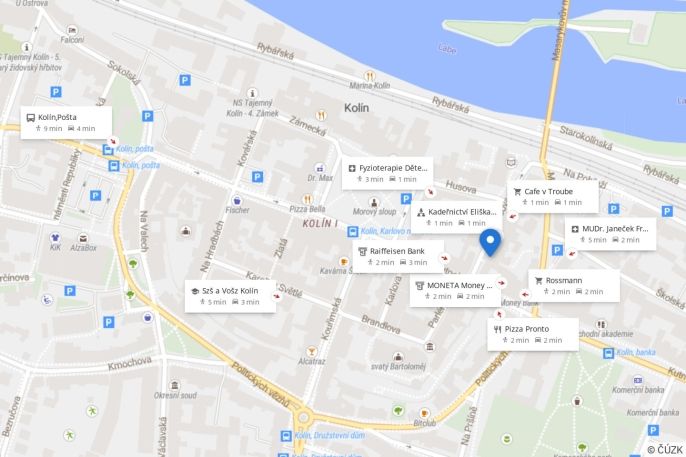Image resolution: width=686 pixels, height=457 pixels.
Task: Click the Dr. Max pharmacy icon
Action: [320, 168]
